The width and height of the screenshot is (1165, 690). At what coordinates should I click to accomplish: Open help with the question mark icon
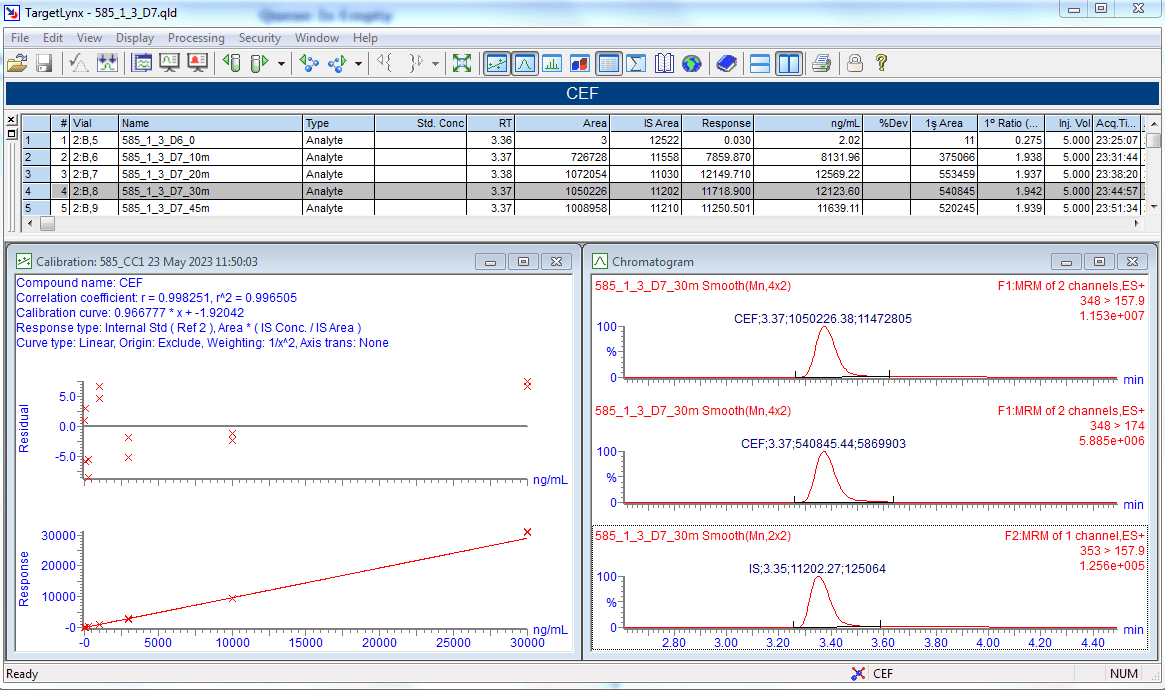pyautogui.click(x=882, y=64)
